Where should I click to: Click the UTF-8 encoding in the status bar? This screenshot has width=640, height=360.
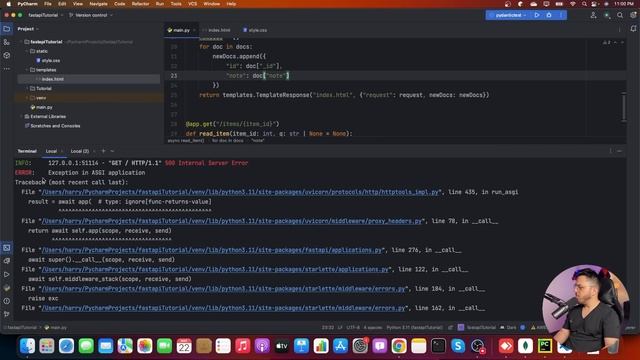pyautogui.click(x=353, y=327)
